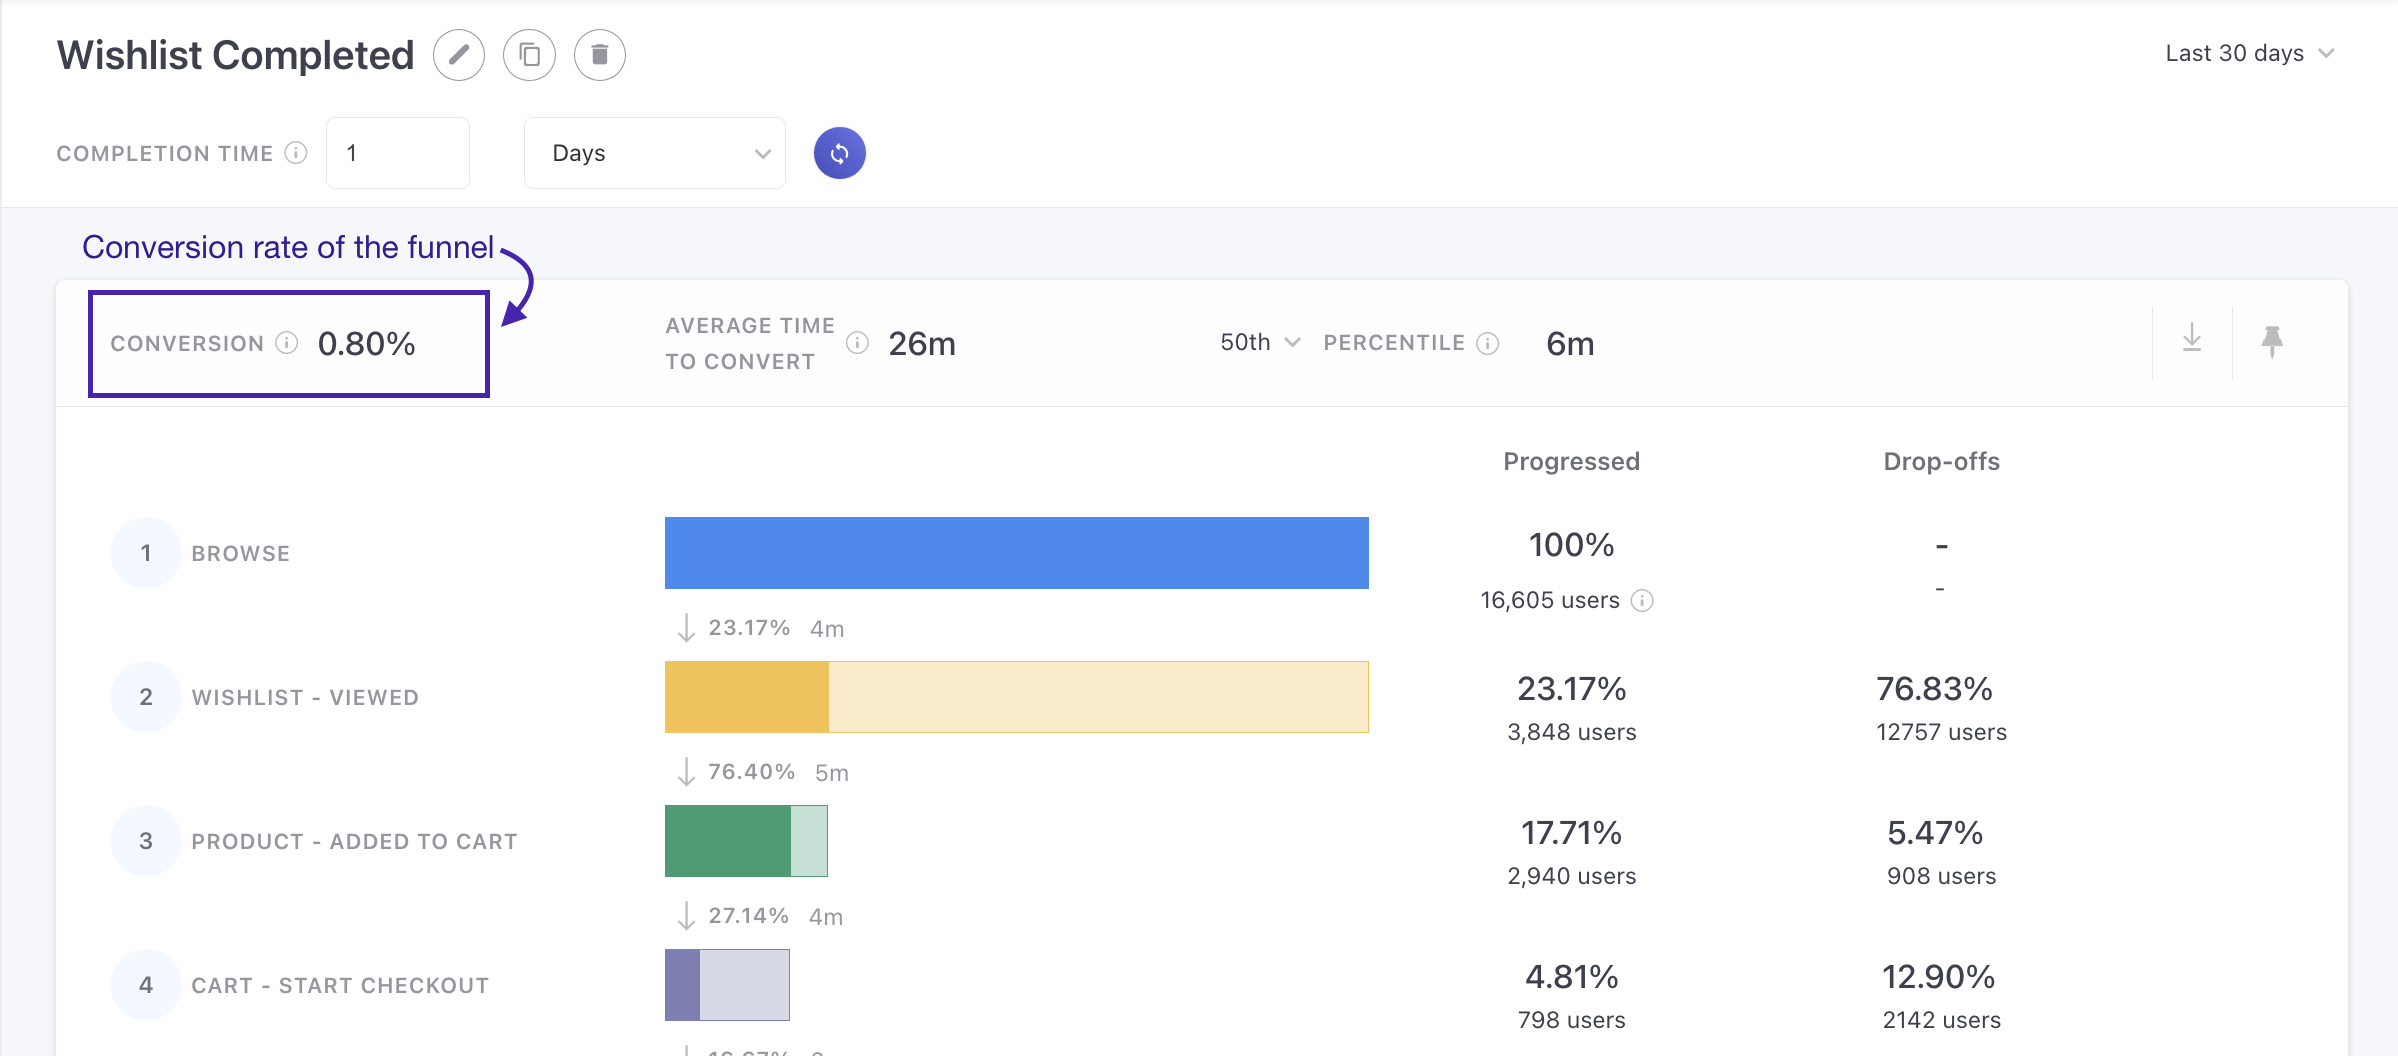Click the 0.80% conversion value
This screenshot has width=2398, height=1056.
[x=367, y=343]
